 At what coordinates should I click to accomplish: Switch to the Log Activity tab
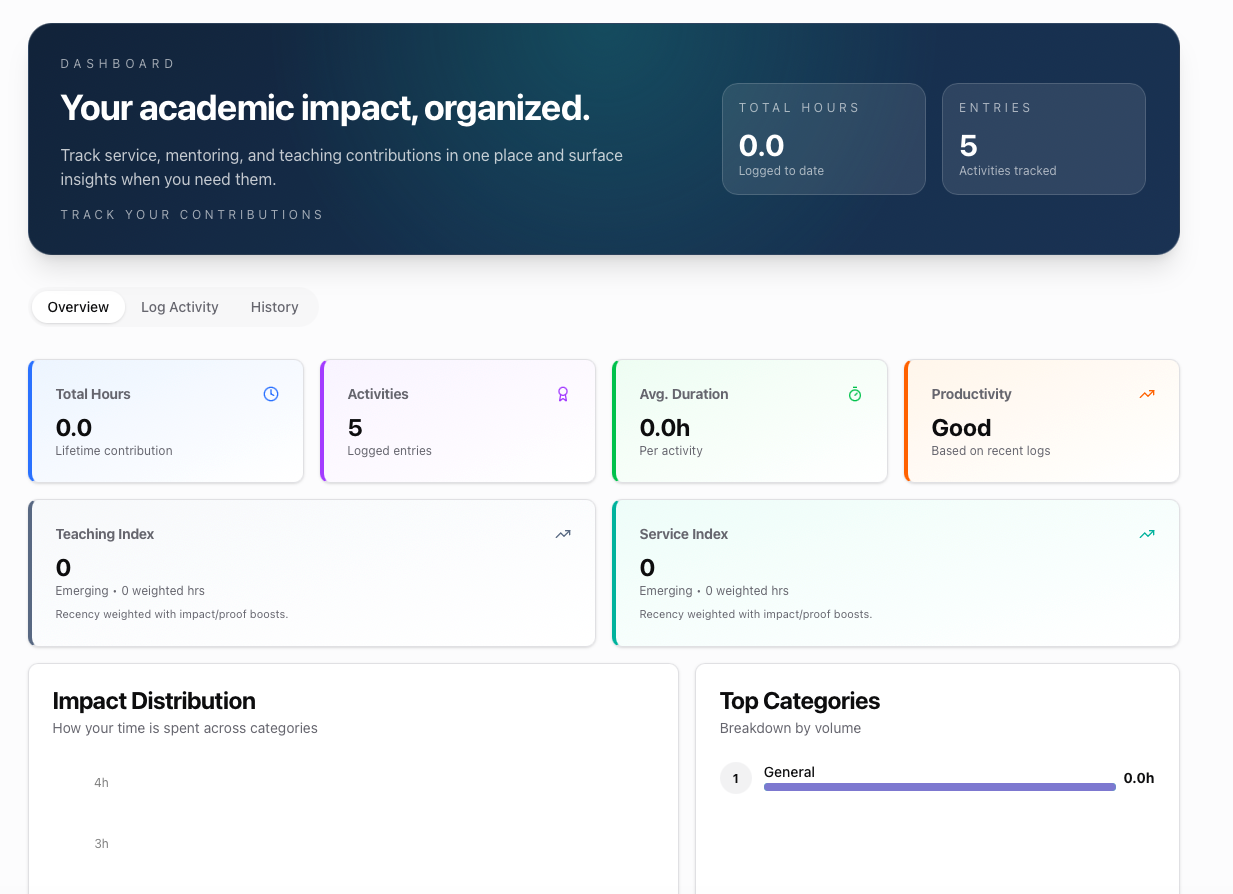pos(180,307)
